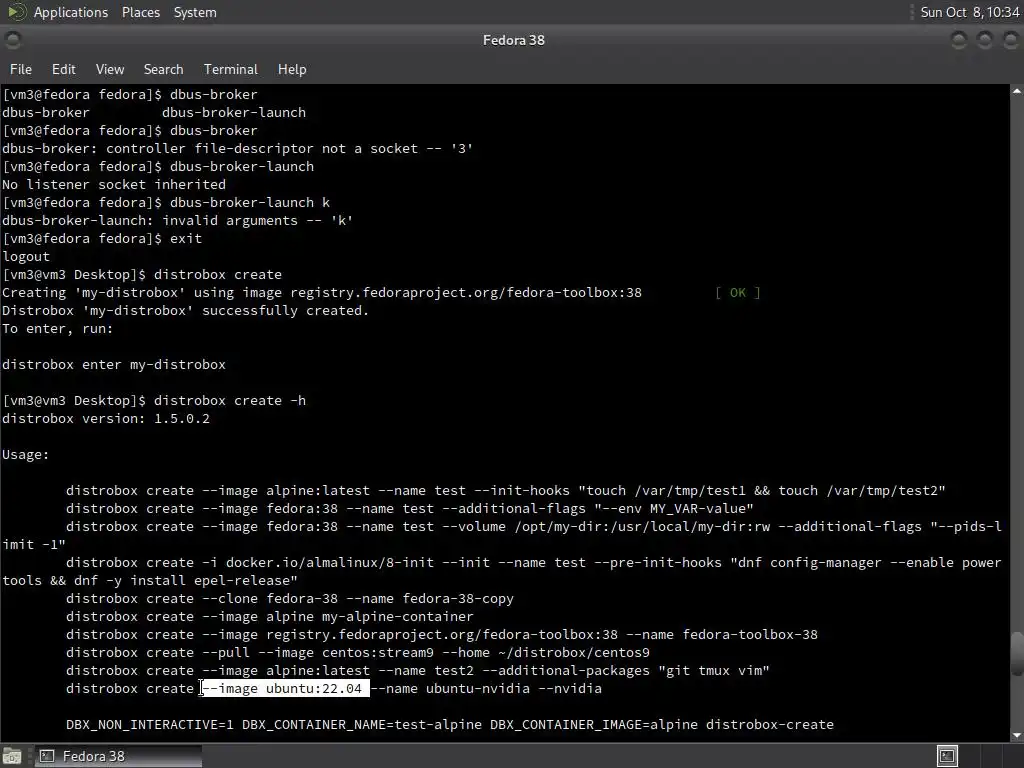Image resolution: width=1024 pixels, height=768 pixels.
Task: Click the '[vm3@fedora fedora]$ exit' line
Action: click(102, 238)
